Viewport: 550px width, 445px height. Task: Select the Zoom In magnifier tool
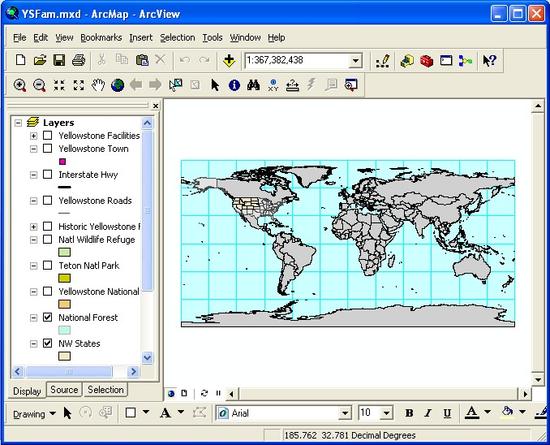[x=20, y=85]
